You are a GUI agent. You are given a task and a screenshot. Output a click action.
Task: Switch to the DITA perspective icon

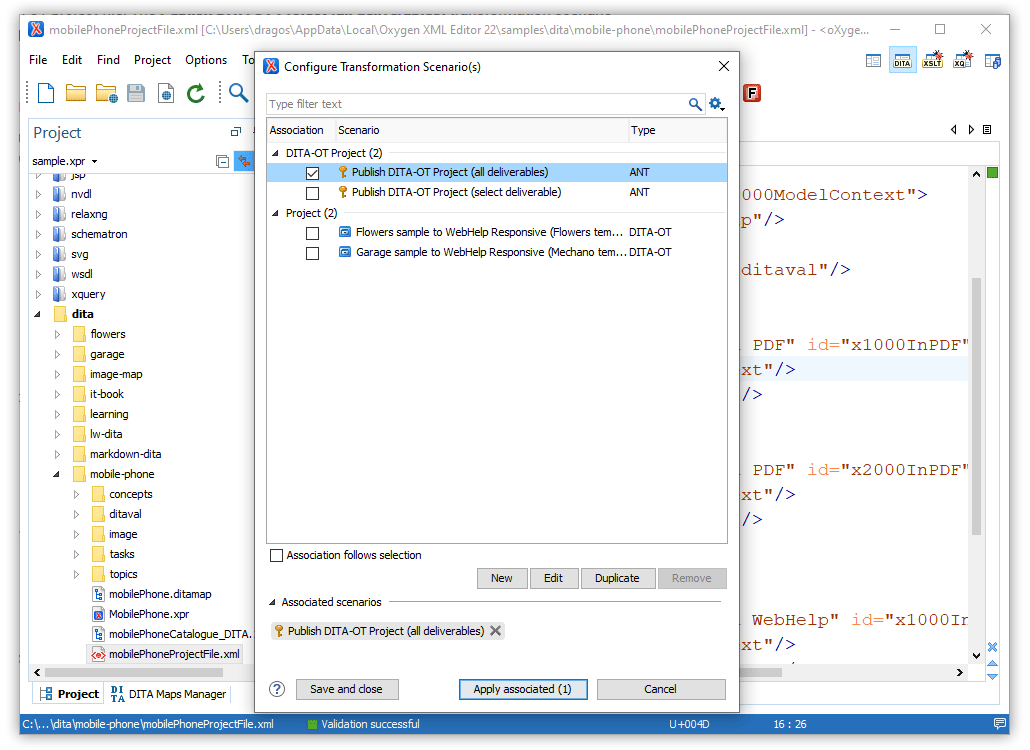(903, 60)
